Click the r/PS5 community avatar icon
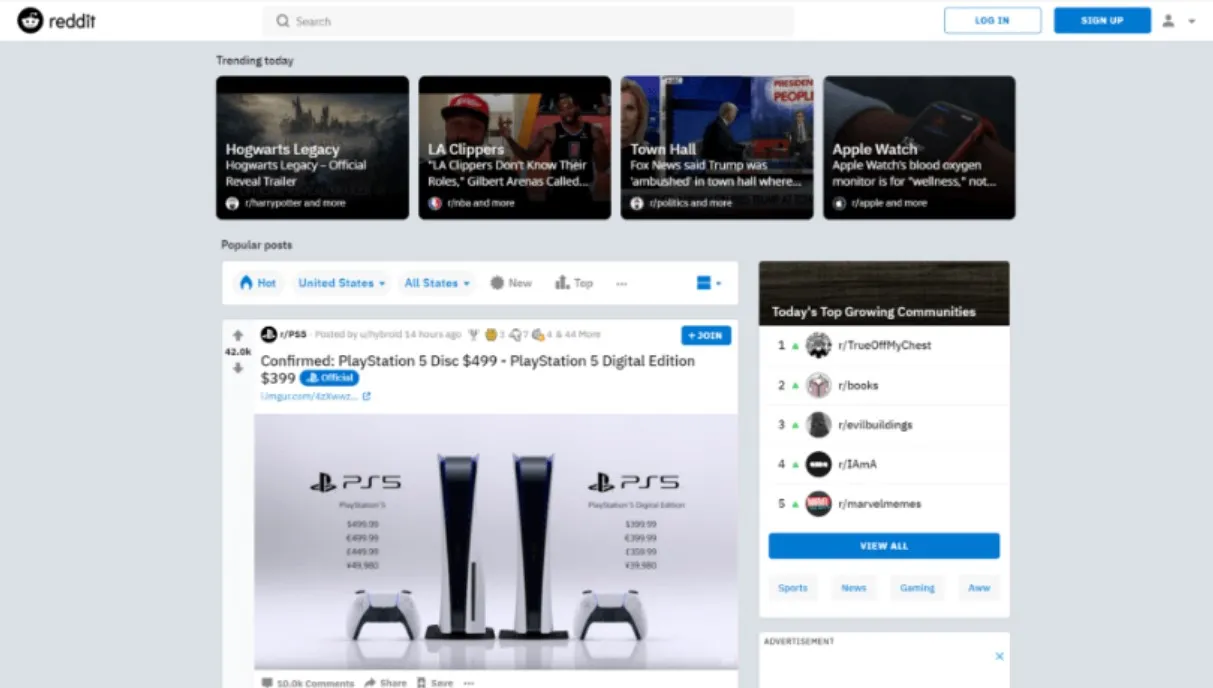Screen dimensions: 1213x688 tap(268, 335)
